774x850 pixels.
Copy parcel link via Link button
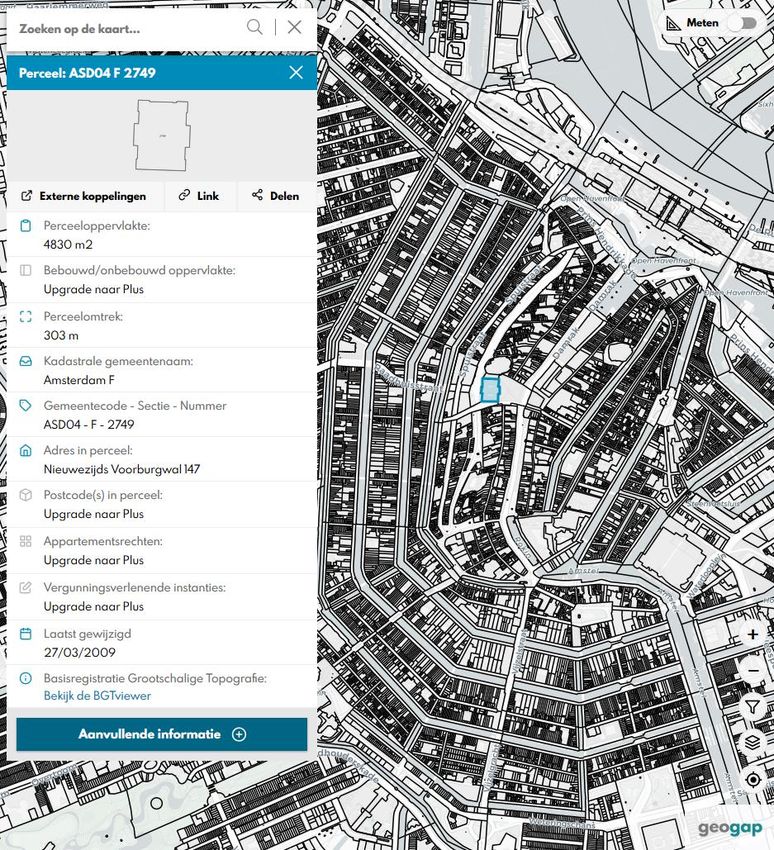tap(199, 196)
